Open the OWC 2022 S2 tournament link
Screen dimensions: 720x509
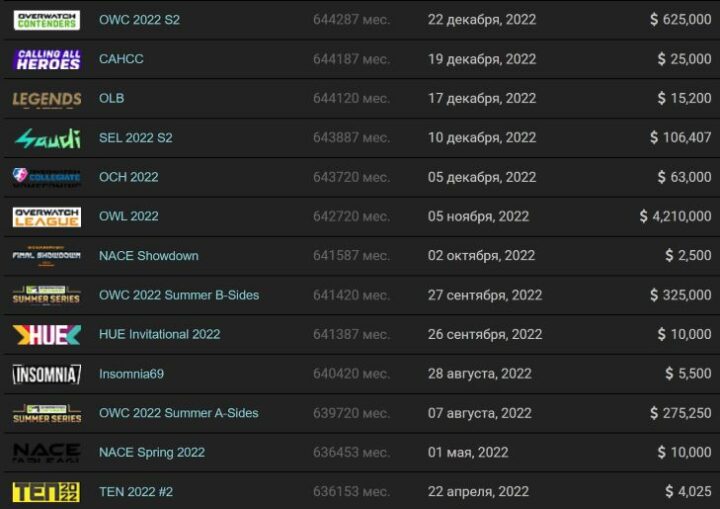tap(139, 20)
